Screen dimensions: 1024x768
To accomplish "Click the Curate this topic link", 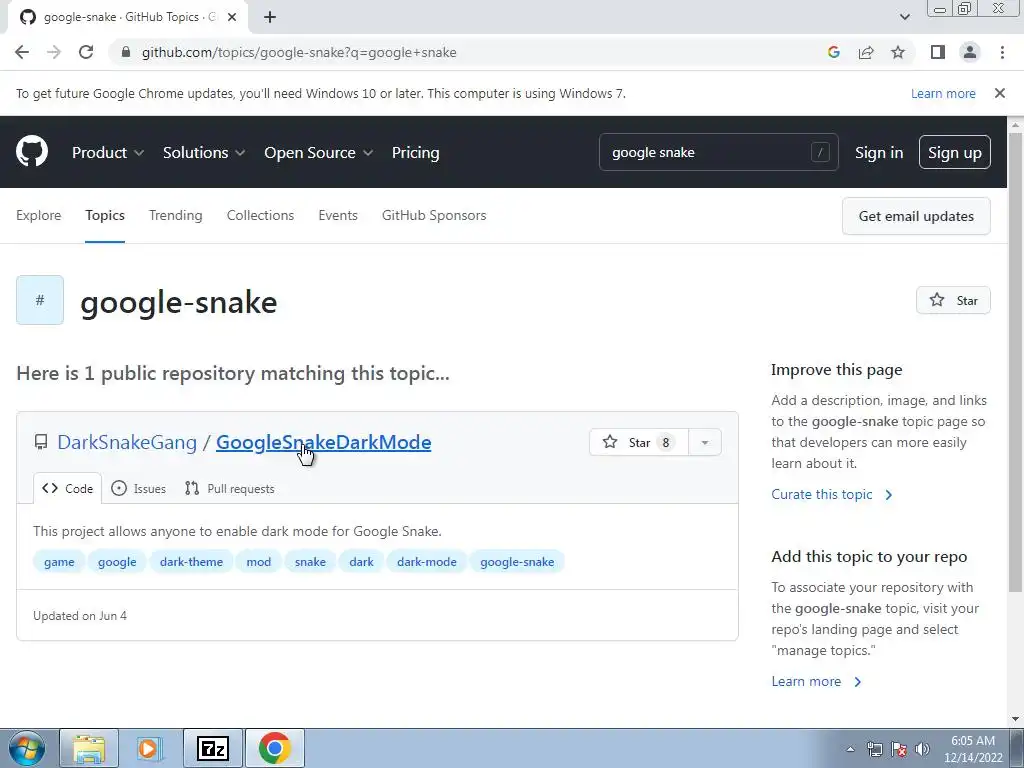I will coord(831,494).
